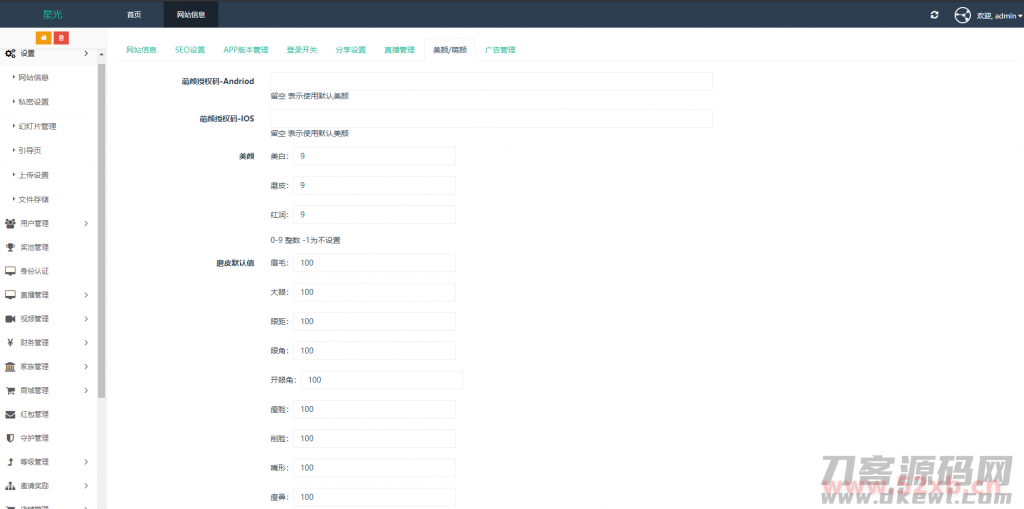Click the Android authorization code field

491,82
